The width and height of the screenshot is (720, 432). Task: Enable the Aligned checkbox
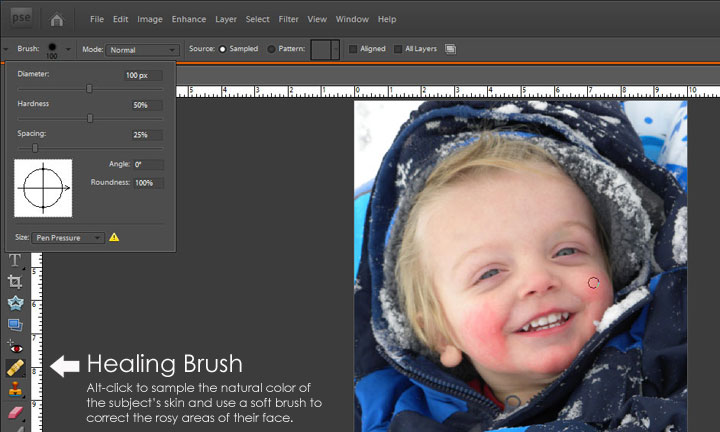(353, 49)
